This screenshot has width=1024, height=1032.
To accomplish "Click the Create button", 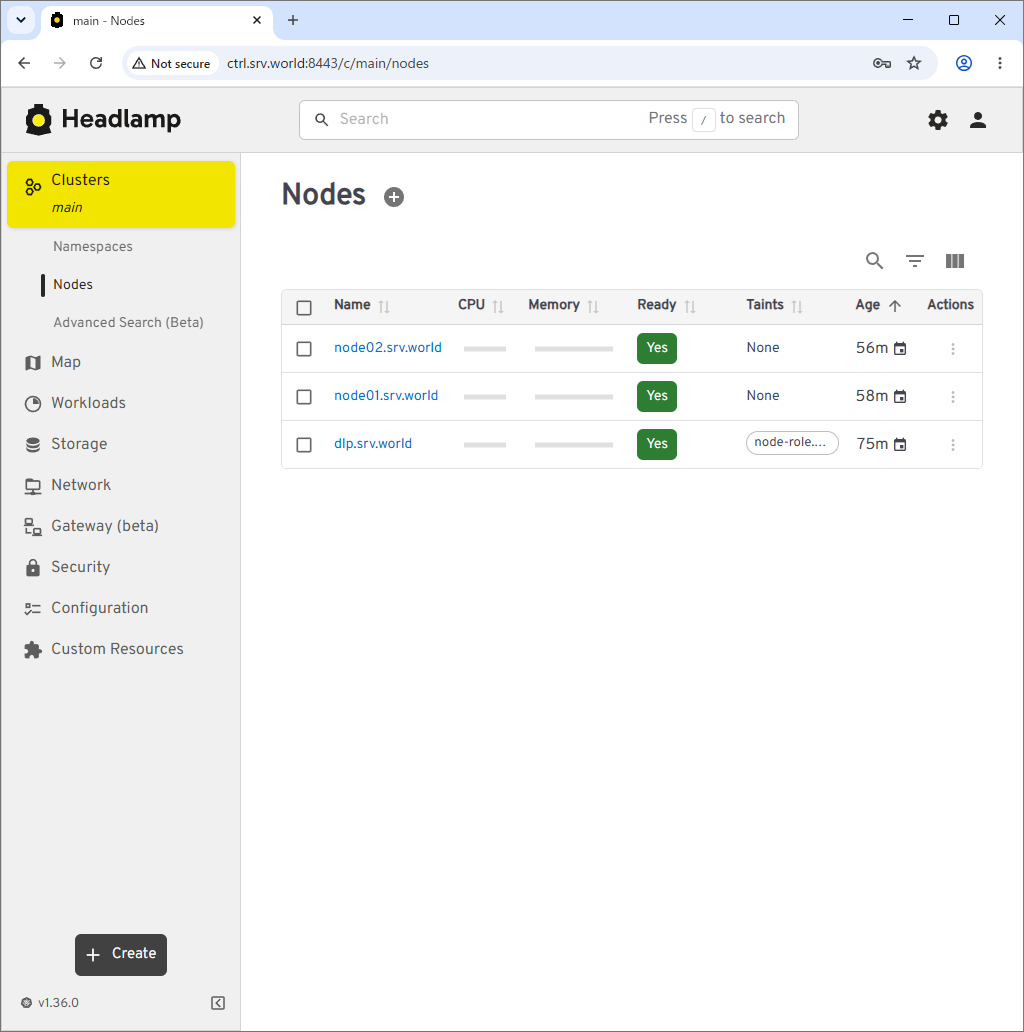I will click(x=121, y=954).
